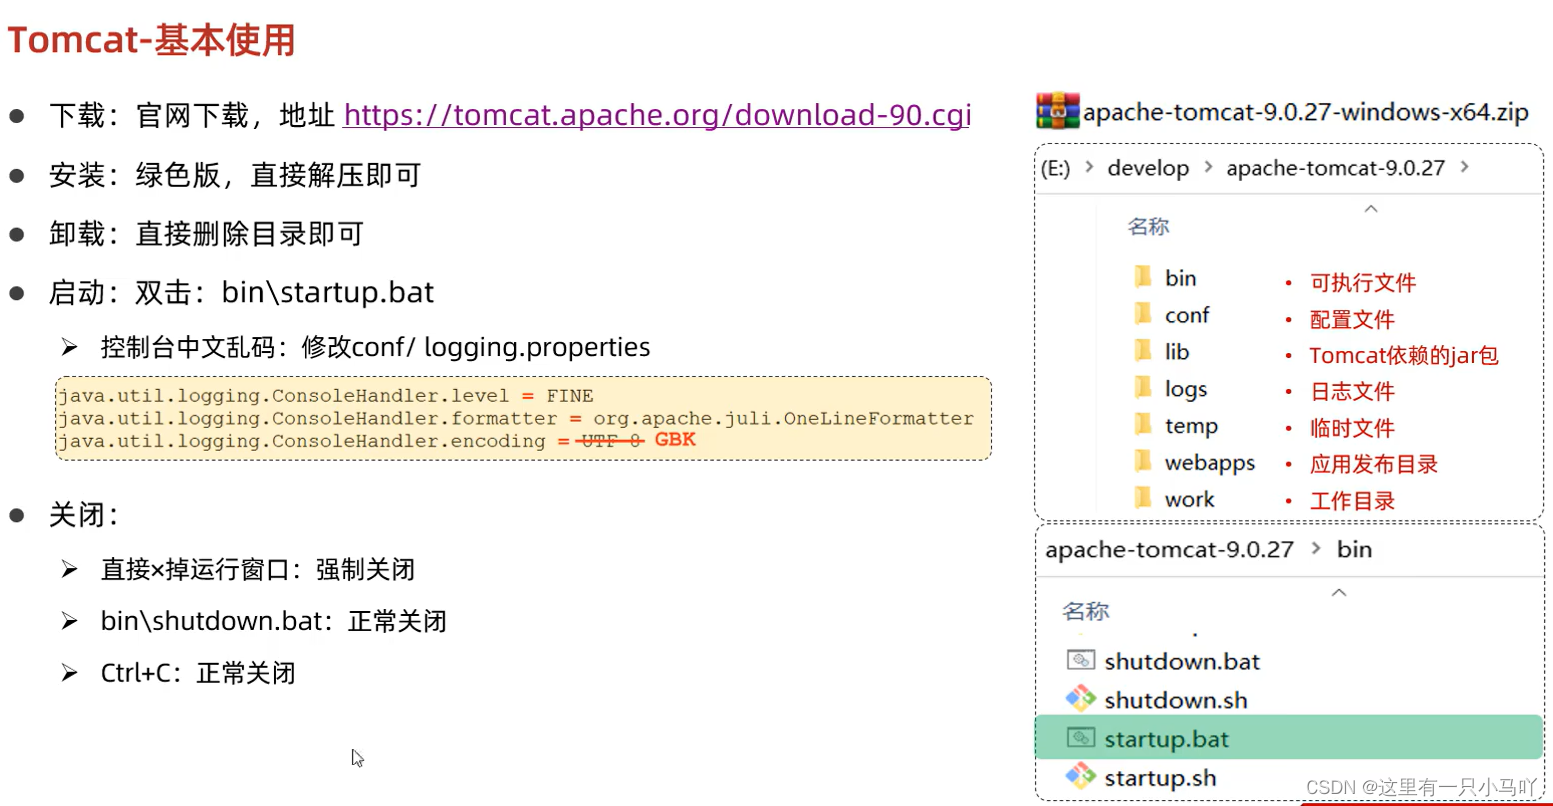Click the apache-tomcat-9.0.27-windows-x64.zip filename

click(x=1306, y=112)
